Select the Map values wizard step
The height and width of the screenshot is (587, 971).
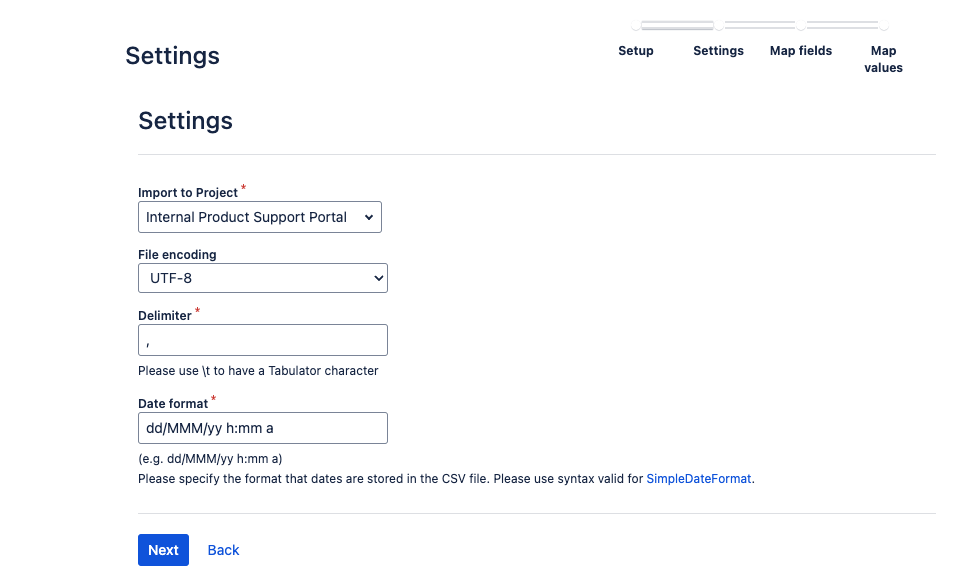(883, 58)
